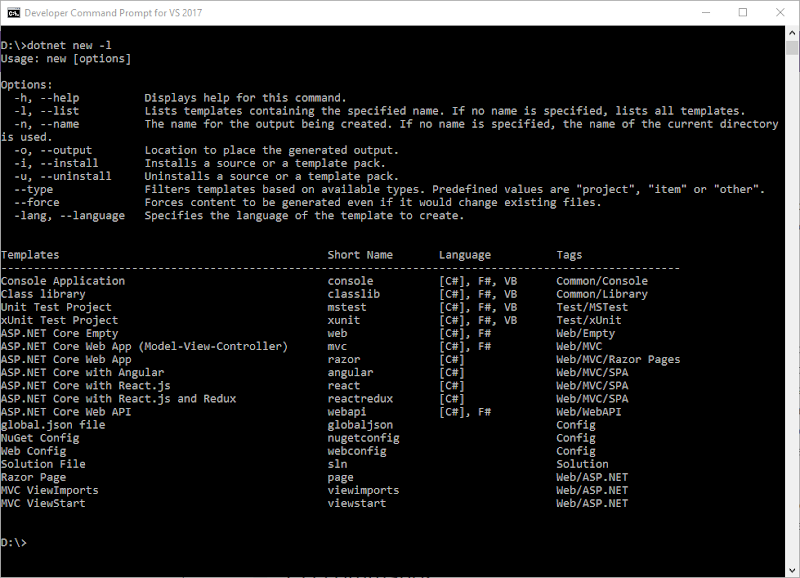
Task: Click the scrollbar up arrow
Action: click(792, 33)
